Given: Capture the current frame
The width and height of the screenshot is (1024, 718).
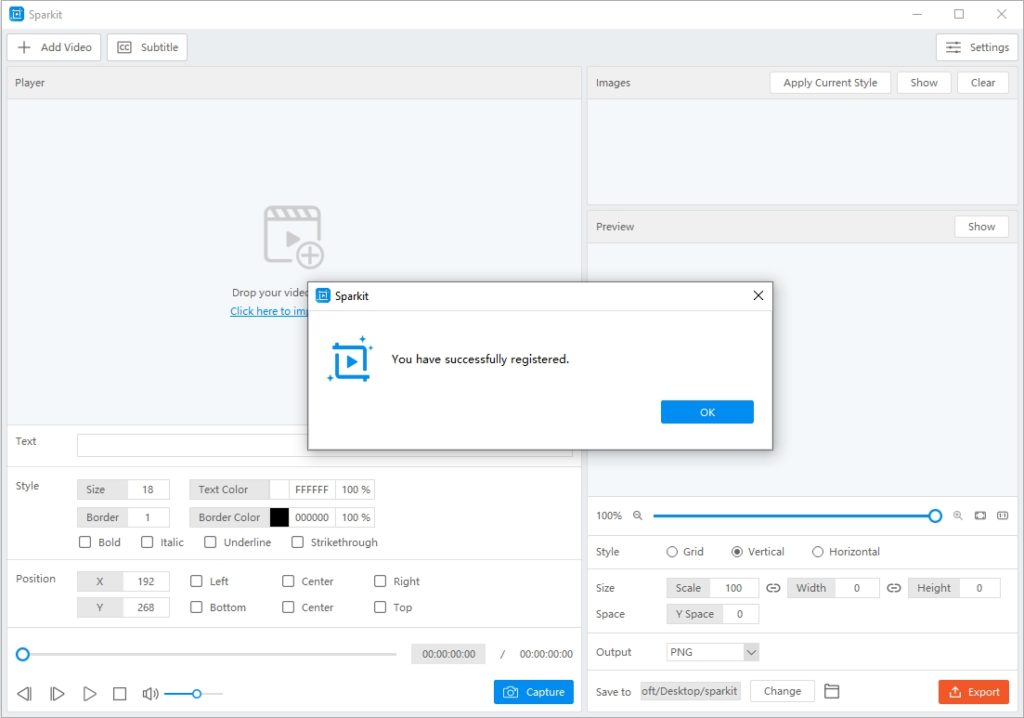Looking at the screenshot, I should pyautogui.click(x=534, y=692).
